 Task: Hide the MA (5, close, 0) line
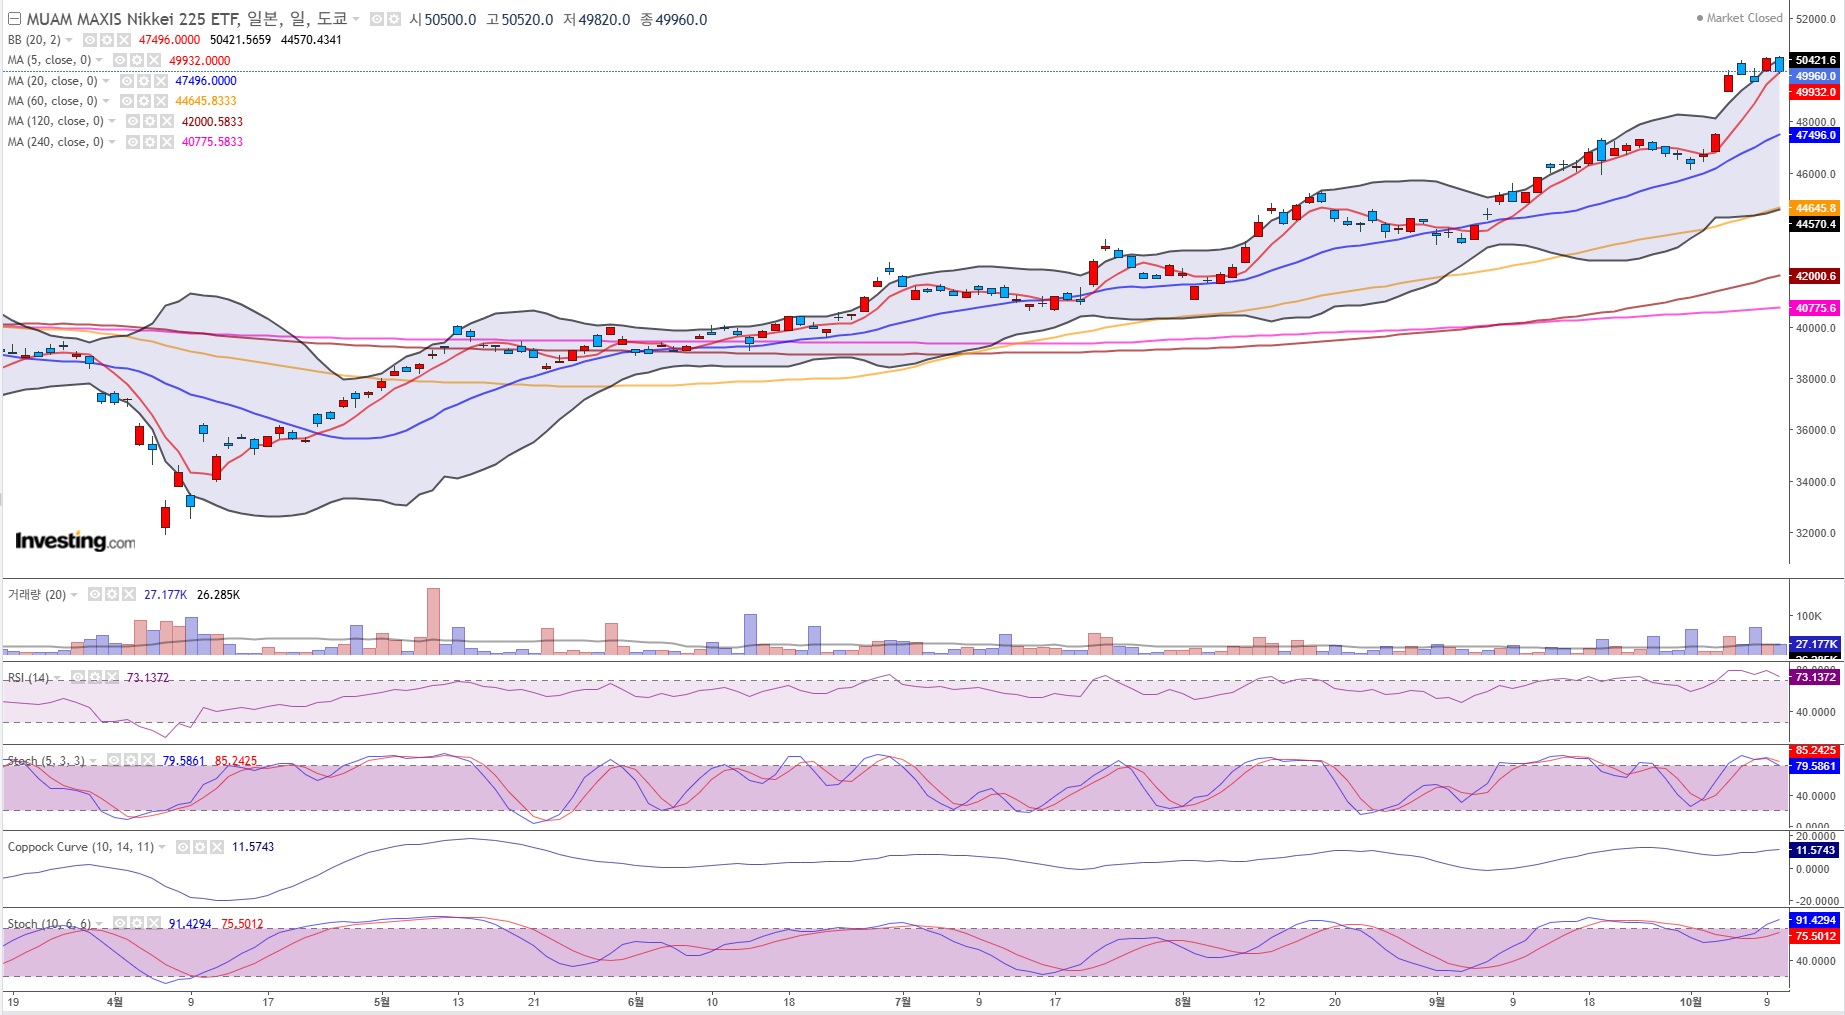click(120, 60)
